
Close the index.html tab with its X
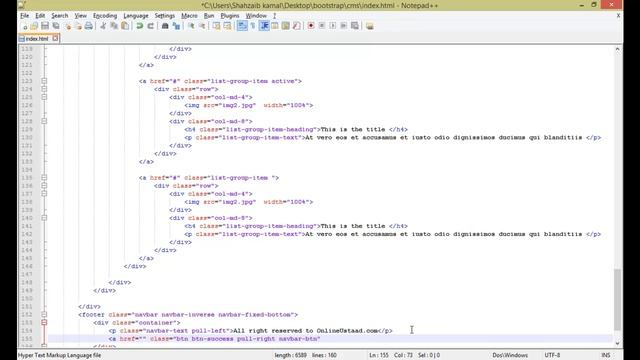click(x=55, y=38)
